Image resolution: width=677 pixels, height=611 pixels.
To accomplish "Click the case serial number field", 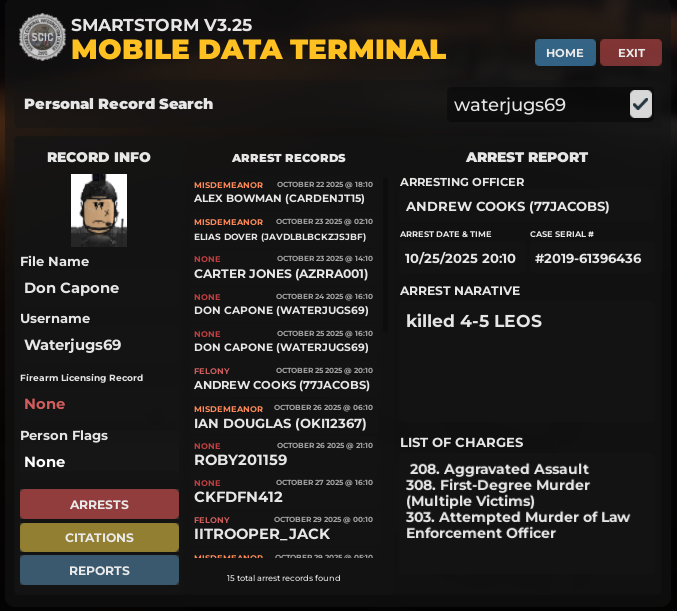I will coord(588,258).
